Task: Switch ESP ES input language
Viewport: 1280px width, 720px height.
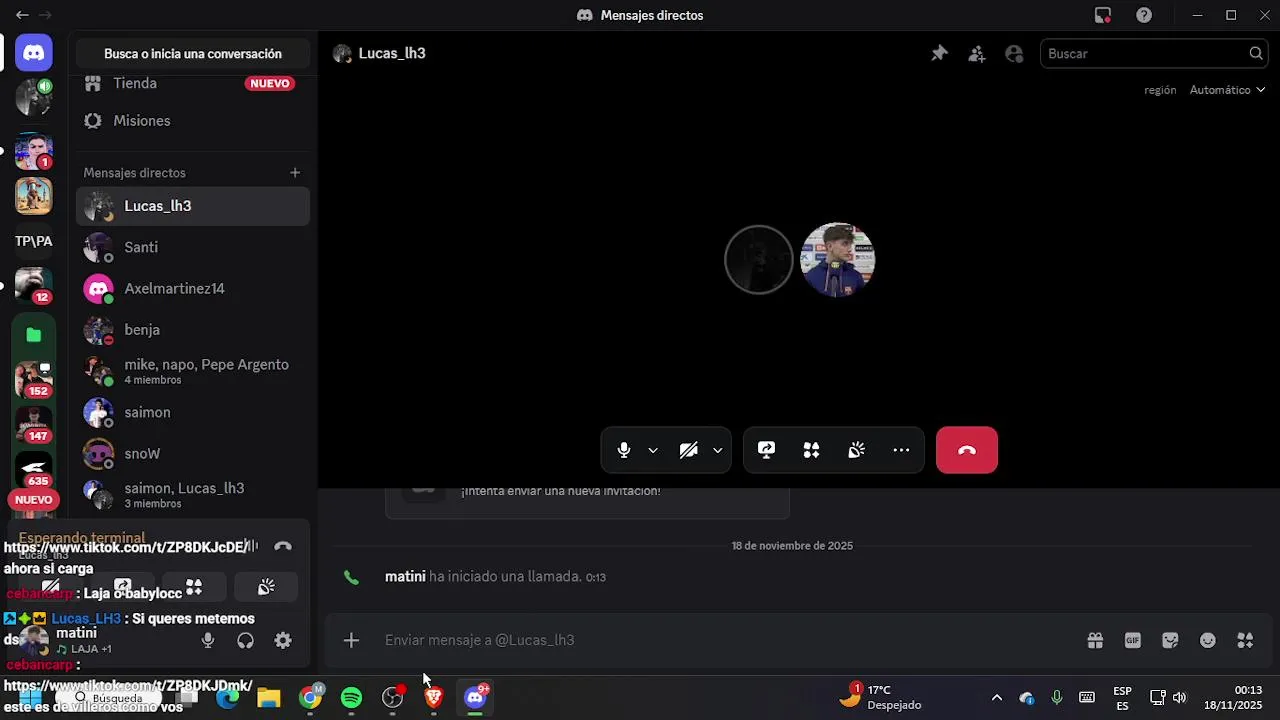Action: (1122, 698)
